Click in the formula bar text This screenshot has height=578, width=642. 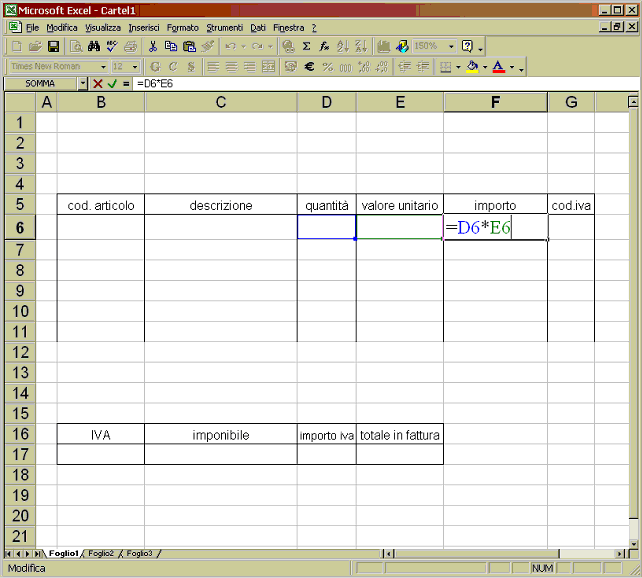pos(155,84)
